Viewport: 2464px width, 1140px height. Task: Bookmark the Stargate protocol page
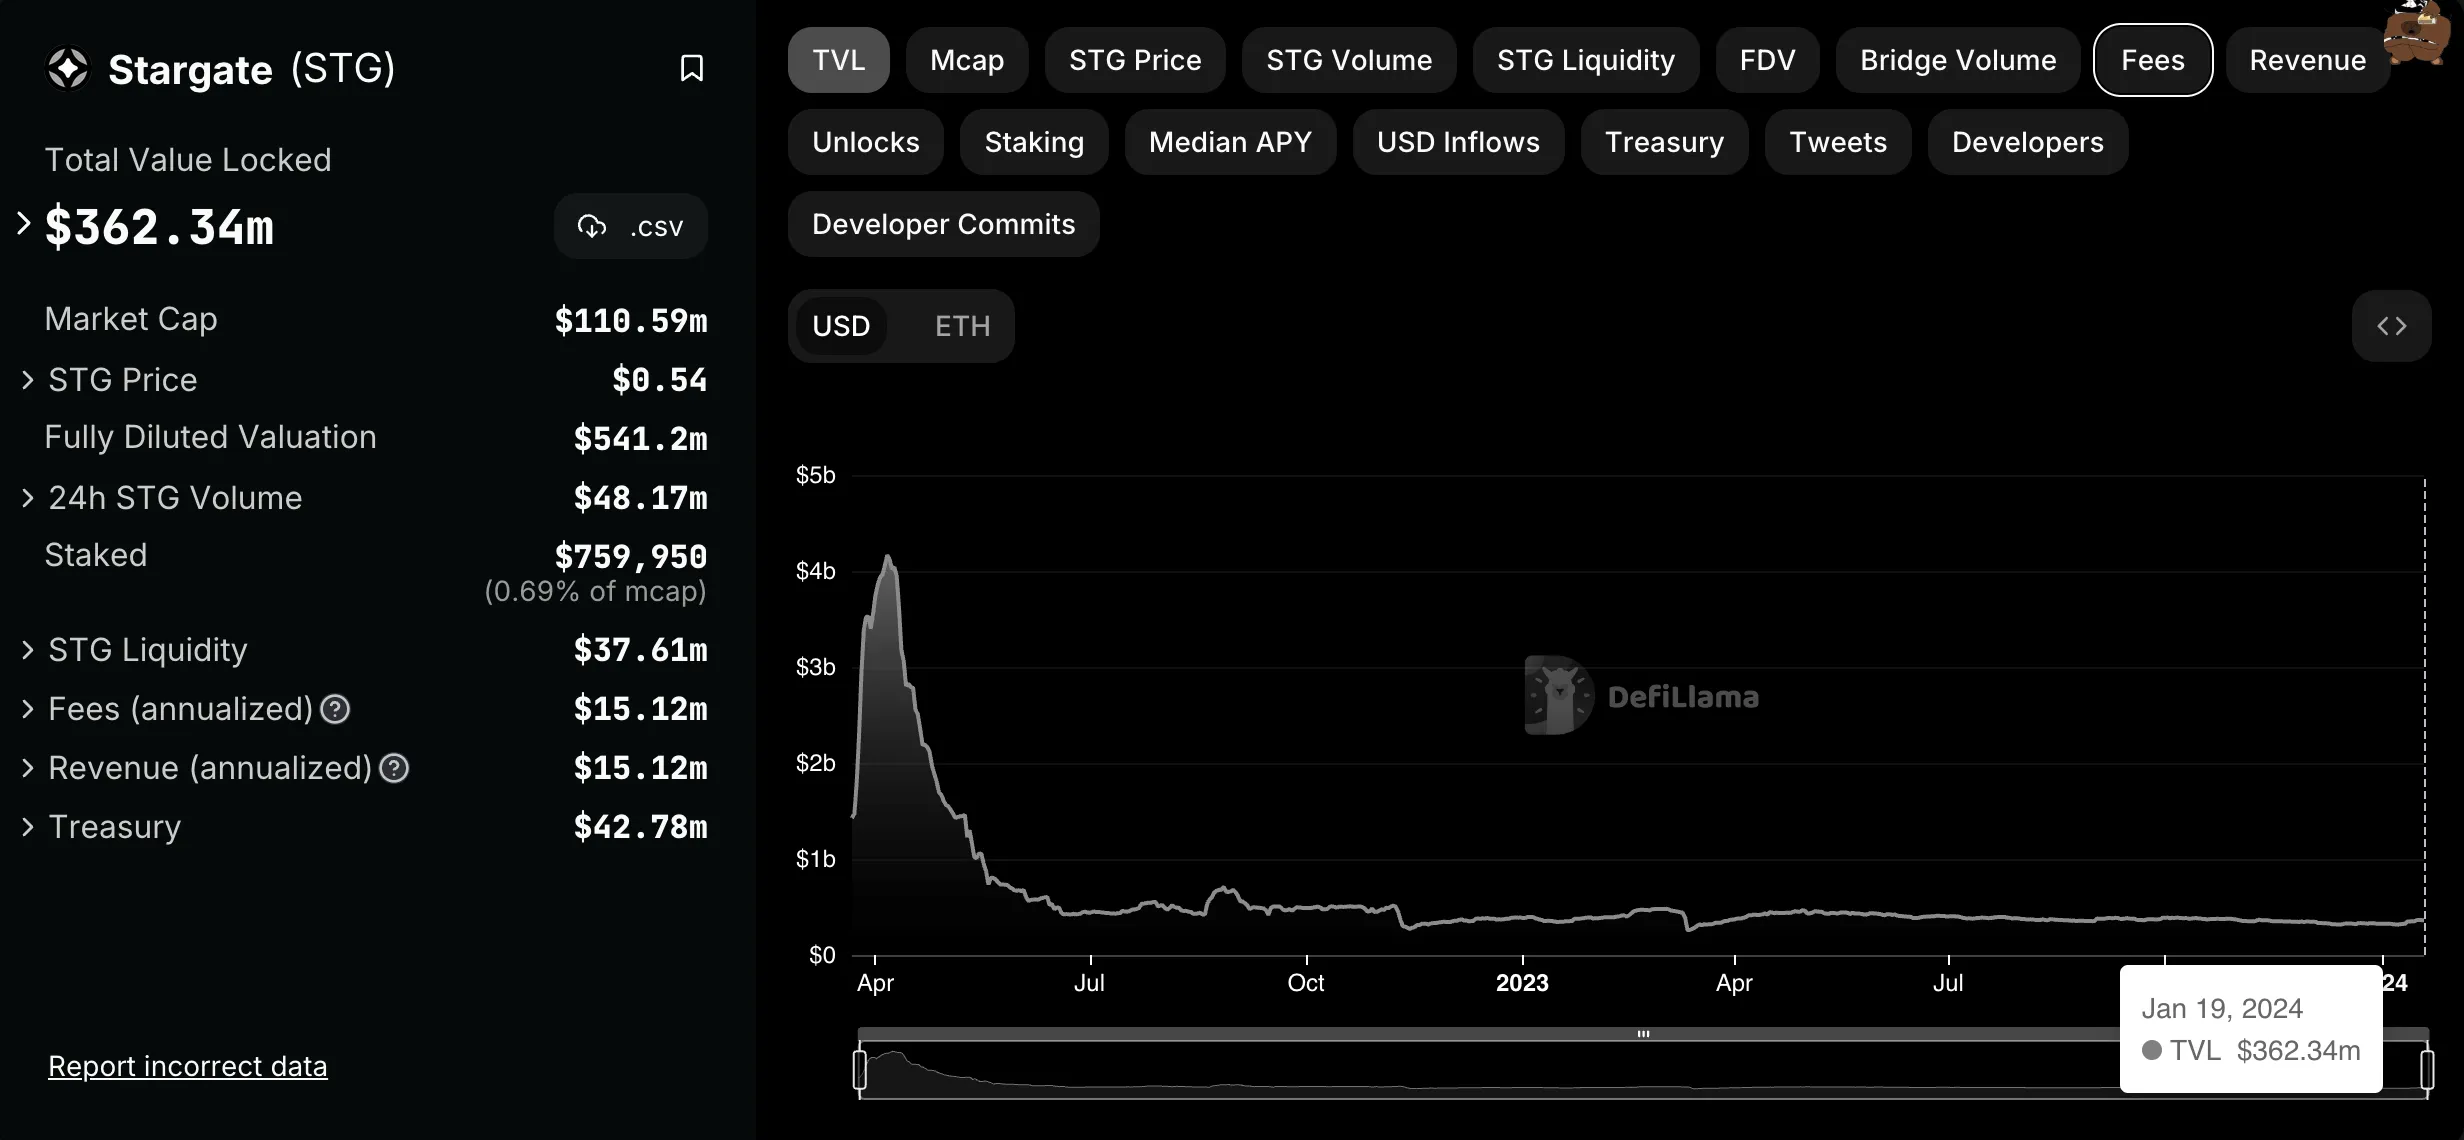(692, 68)
